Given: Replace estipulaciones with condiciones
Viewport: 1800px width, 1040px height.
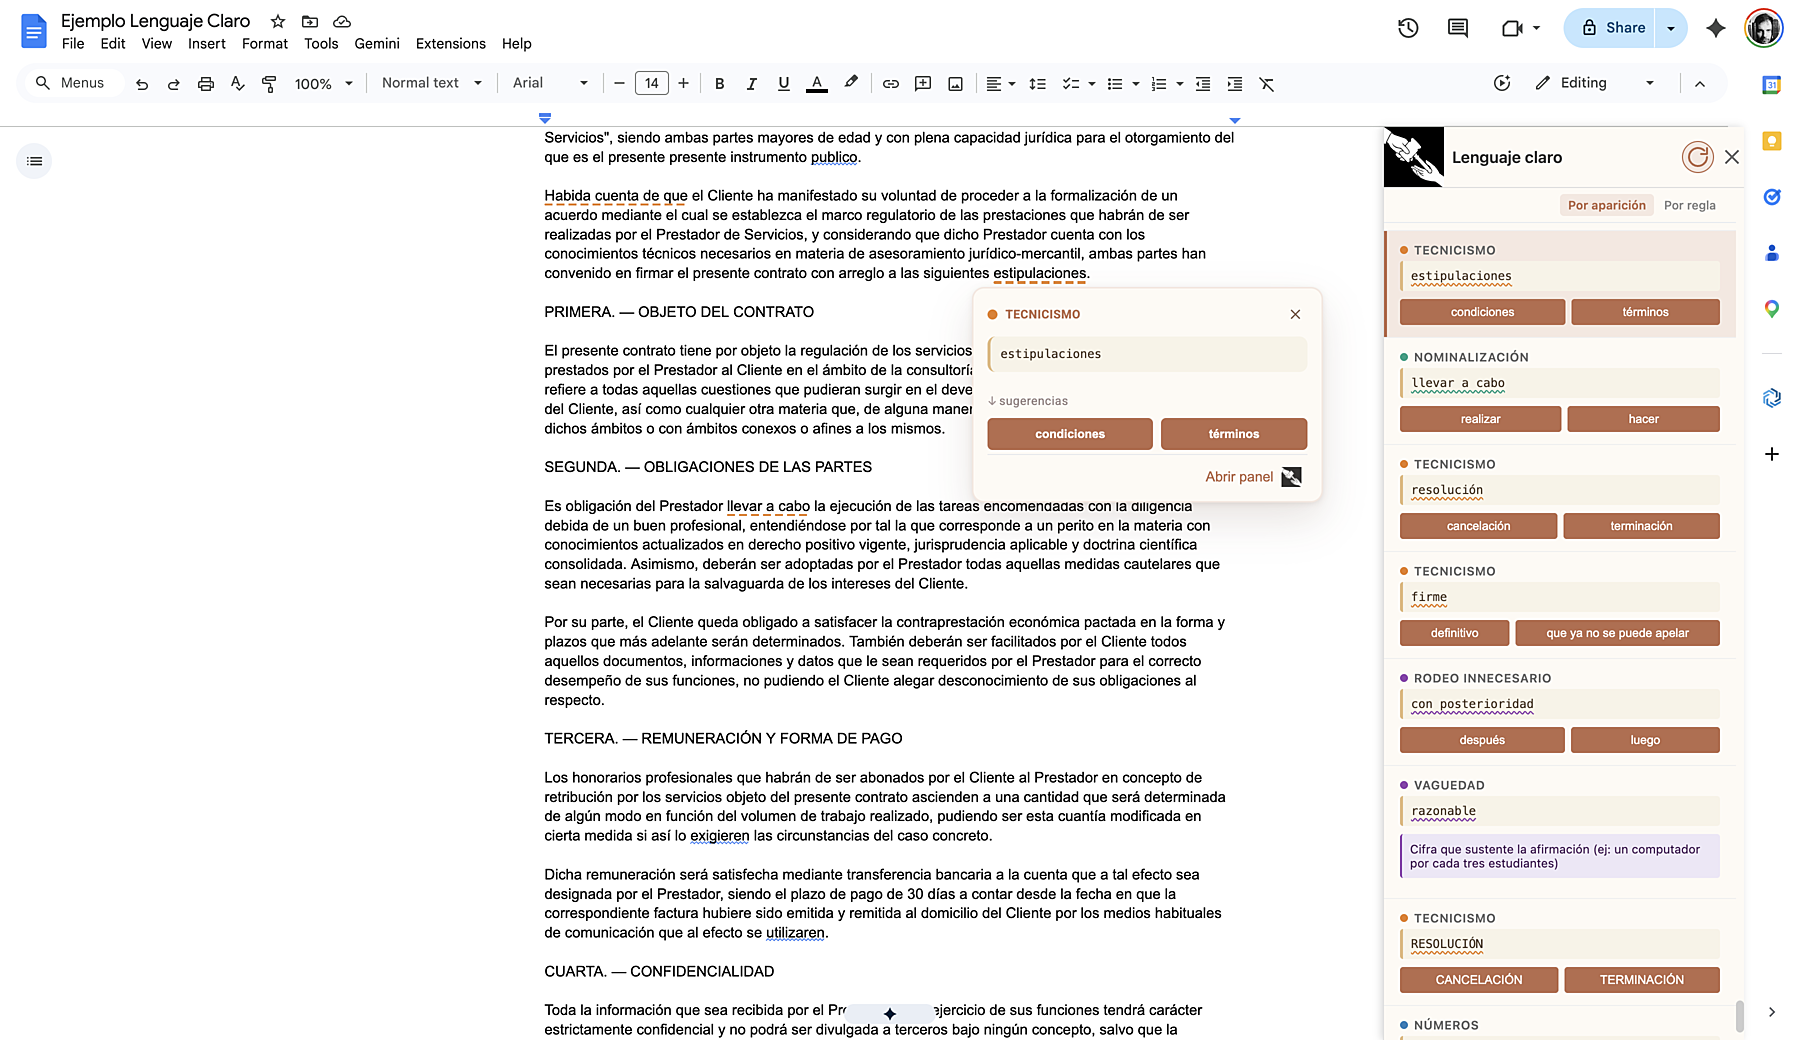Looking at the screenshot, I should (1069, 434).
